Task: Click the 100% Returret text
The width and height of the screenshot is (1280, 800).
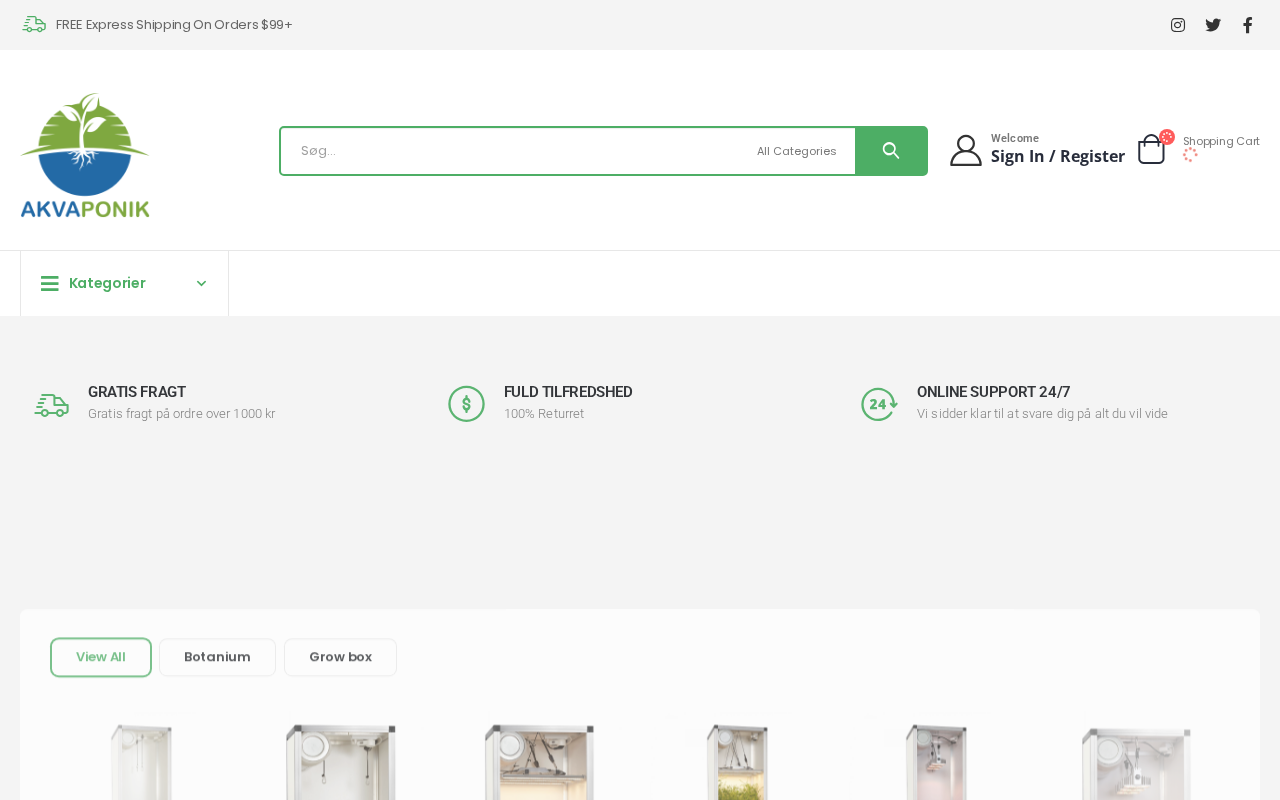Action: 544,414
